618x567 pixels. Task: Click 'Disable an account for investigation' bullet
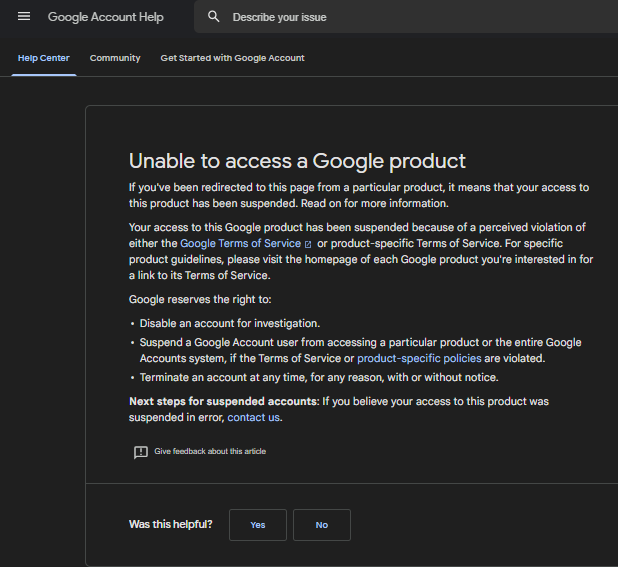click(x=230, y=323)
